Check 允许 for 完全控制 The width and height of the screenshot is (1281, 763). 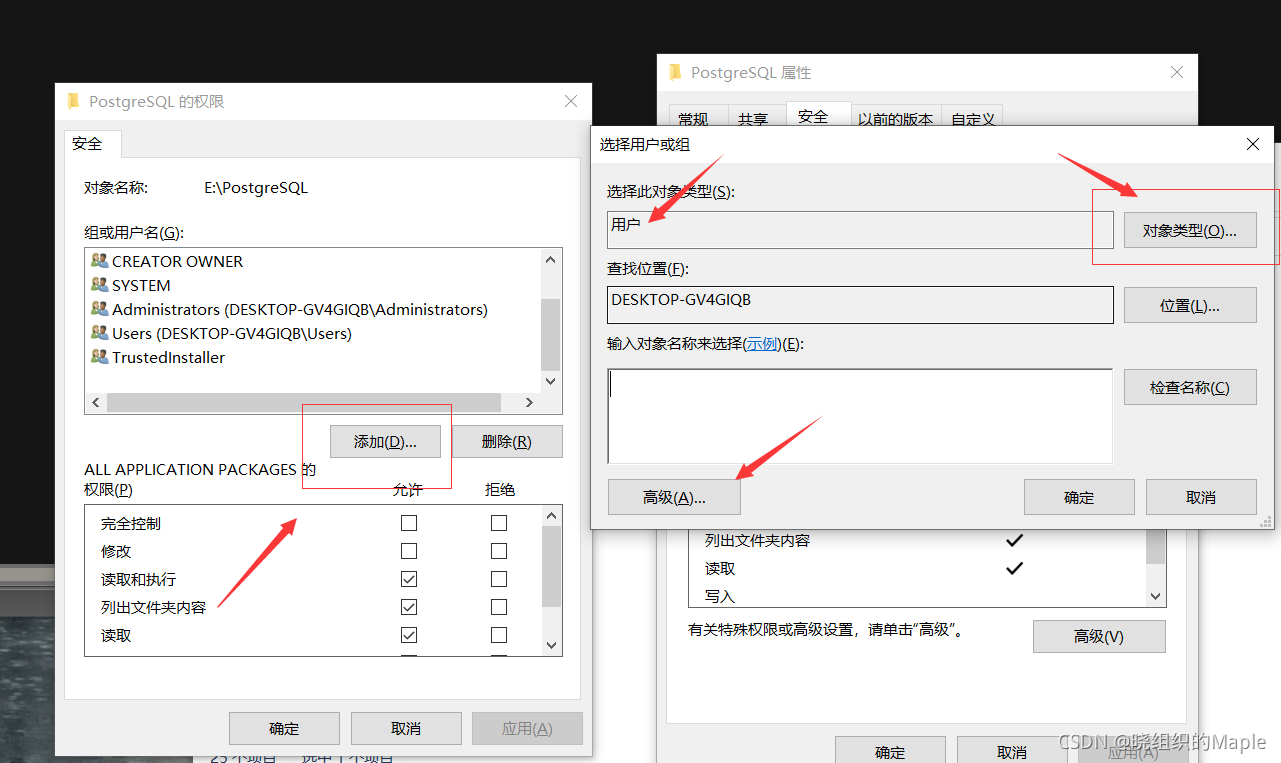coord(409,523)
